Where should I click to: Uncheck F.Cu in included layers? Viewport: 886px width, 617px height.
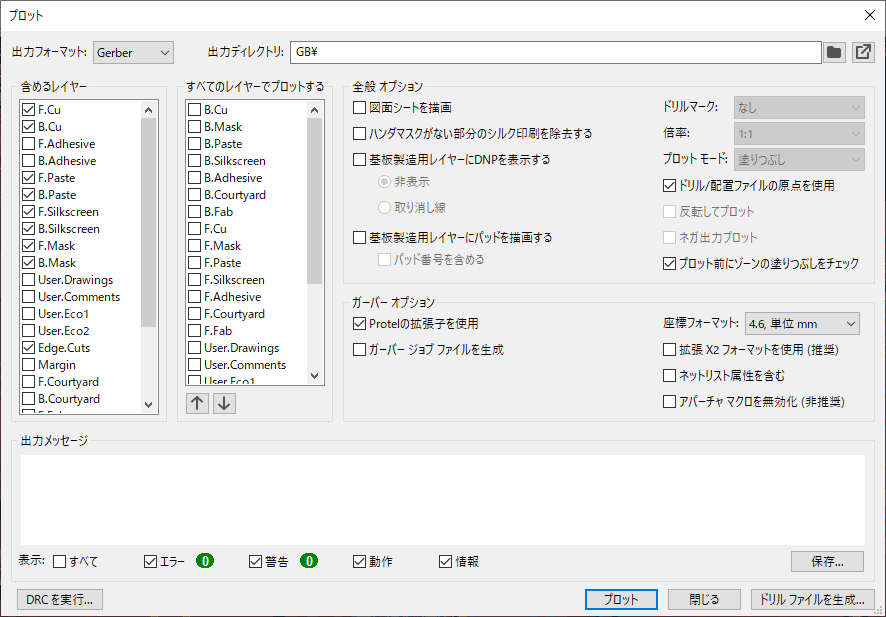coord(28,110)
